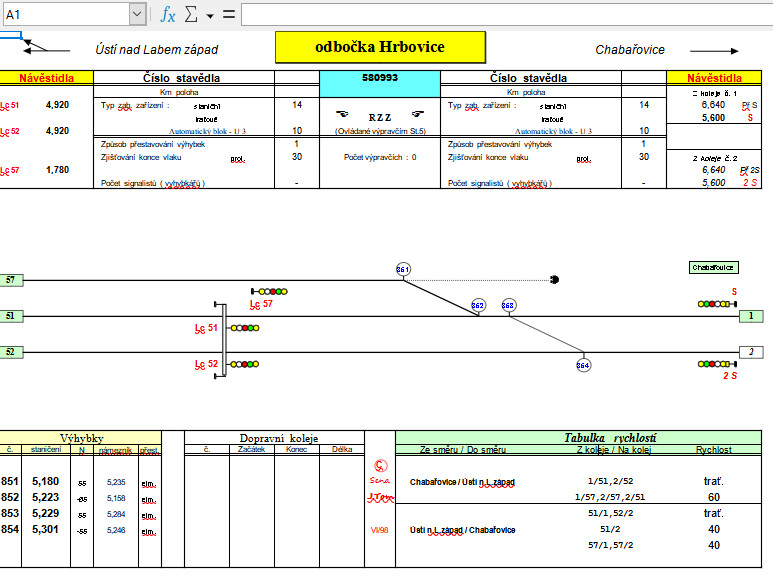This screenshot has width=773, height=576.
Task: Click inside the Name Box showing A1
Action: click(x=67, y=14)
